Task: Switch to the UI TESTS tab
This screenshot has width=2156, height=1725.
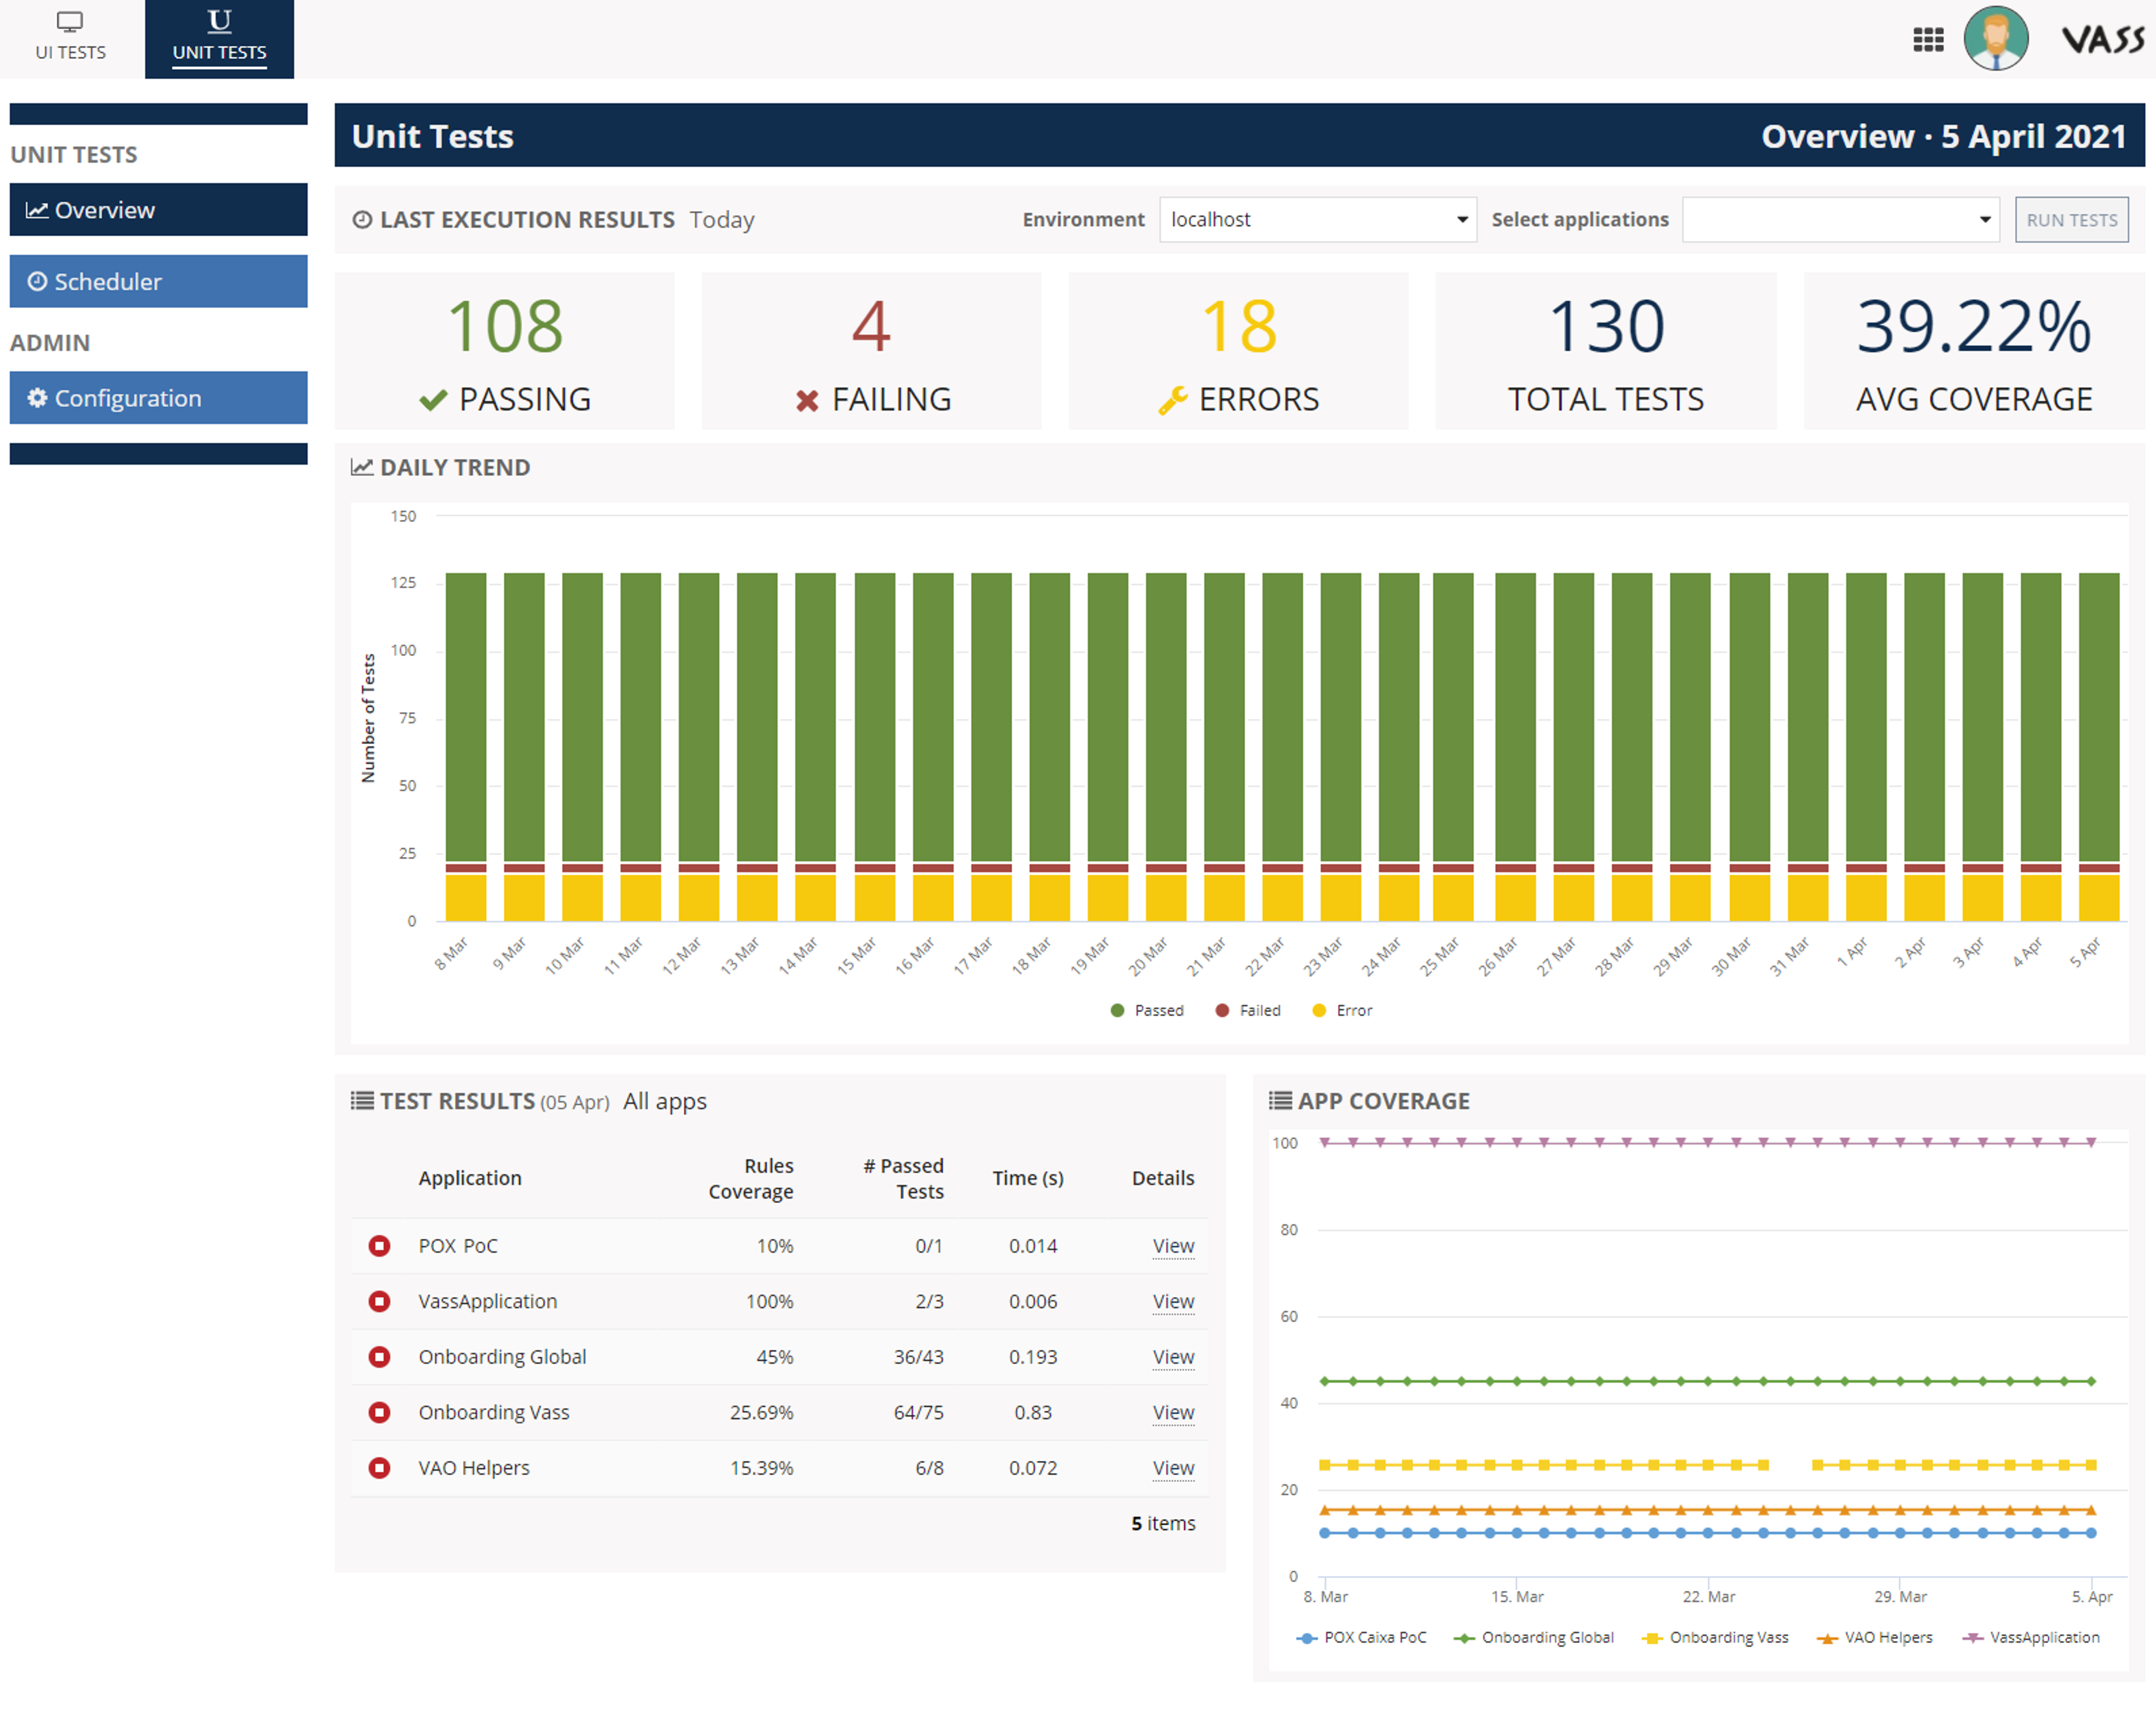Action: (x=71, y=39)
